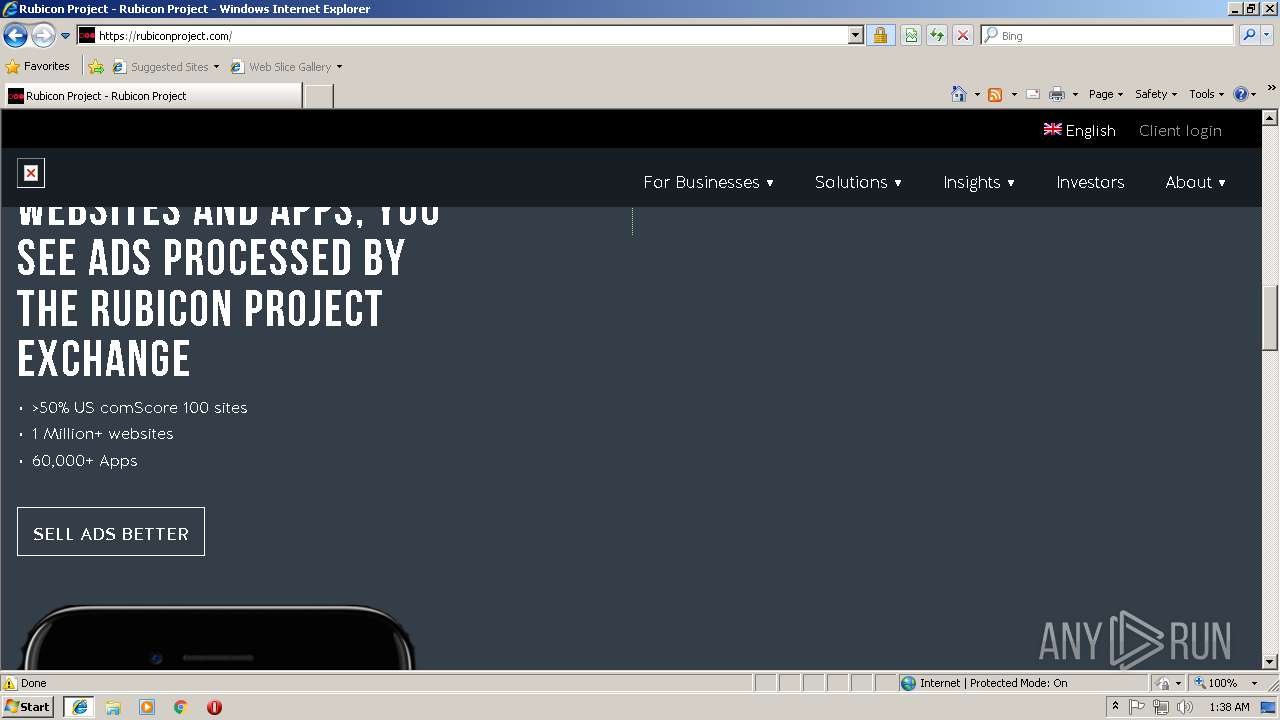
Task: Click the status bar warning icon
Action: click(x=10, y=683)
